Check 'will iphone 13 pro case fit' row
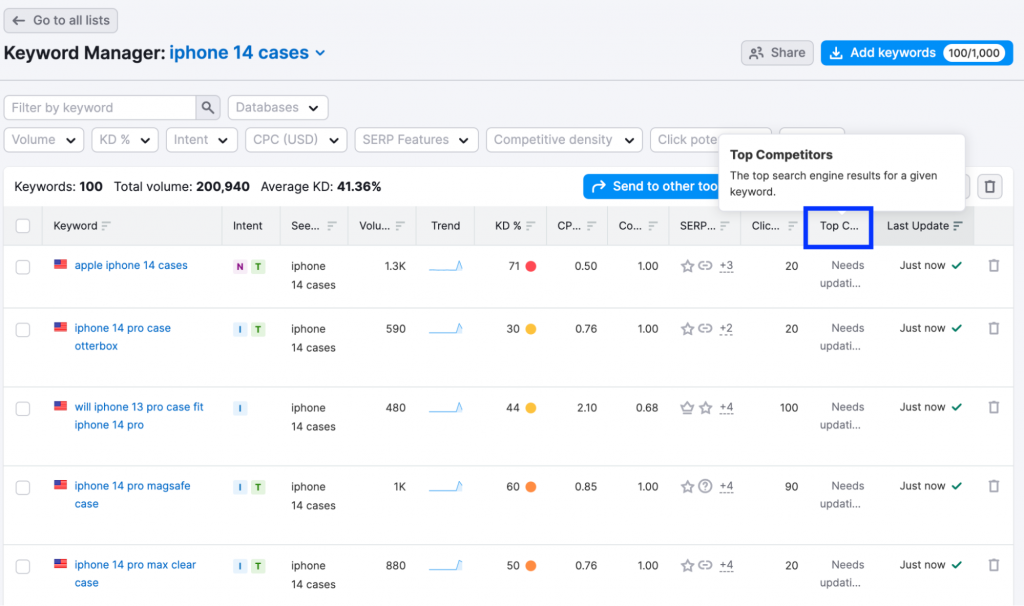The width and height of the screenshot is (1024, 606). pos(23,409)
